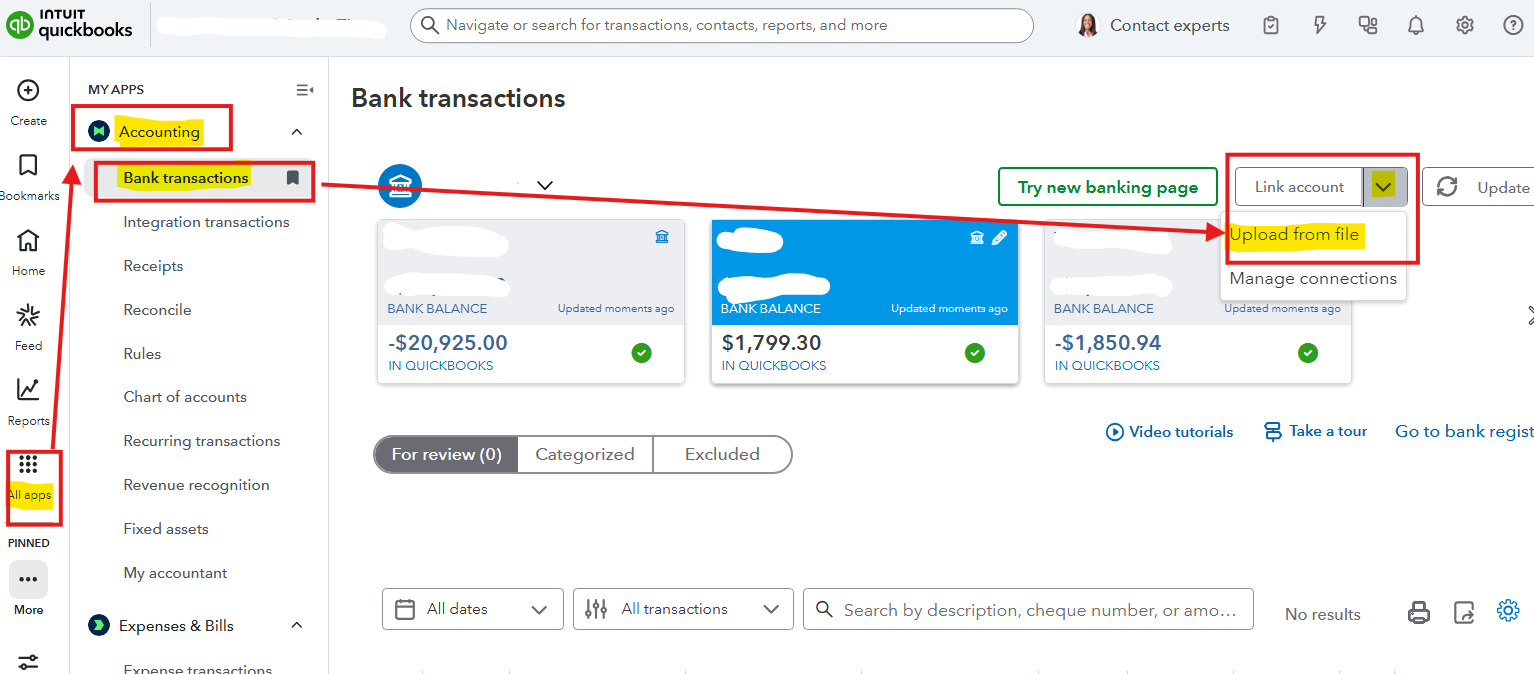Open the All dates dropdown
1534x674 pixels.
(472, 609)
